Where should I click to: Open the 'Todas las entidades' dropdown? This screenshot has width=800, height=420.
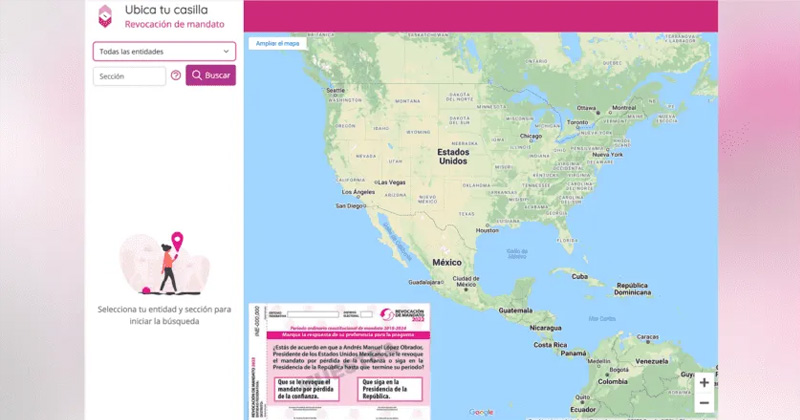point(164,51)
